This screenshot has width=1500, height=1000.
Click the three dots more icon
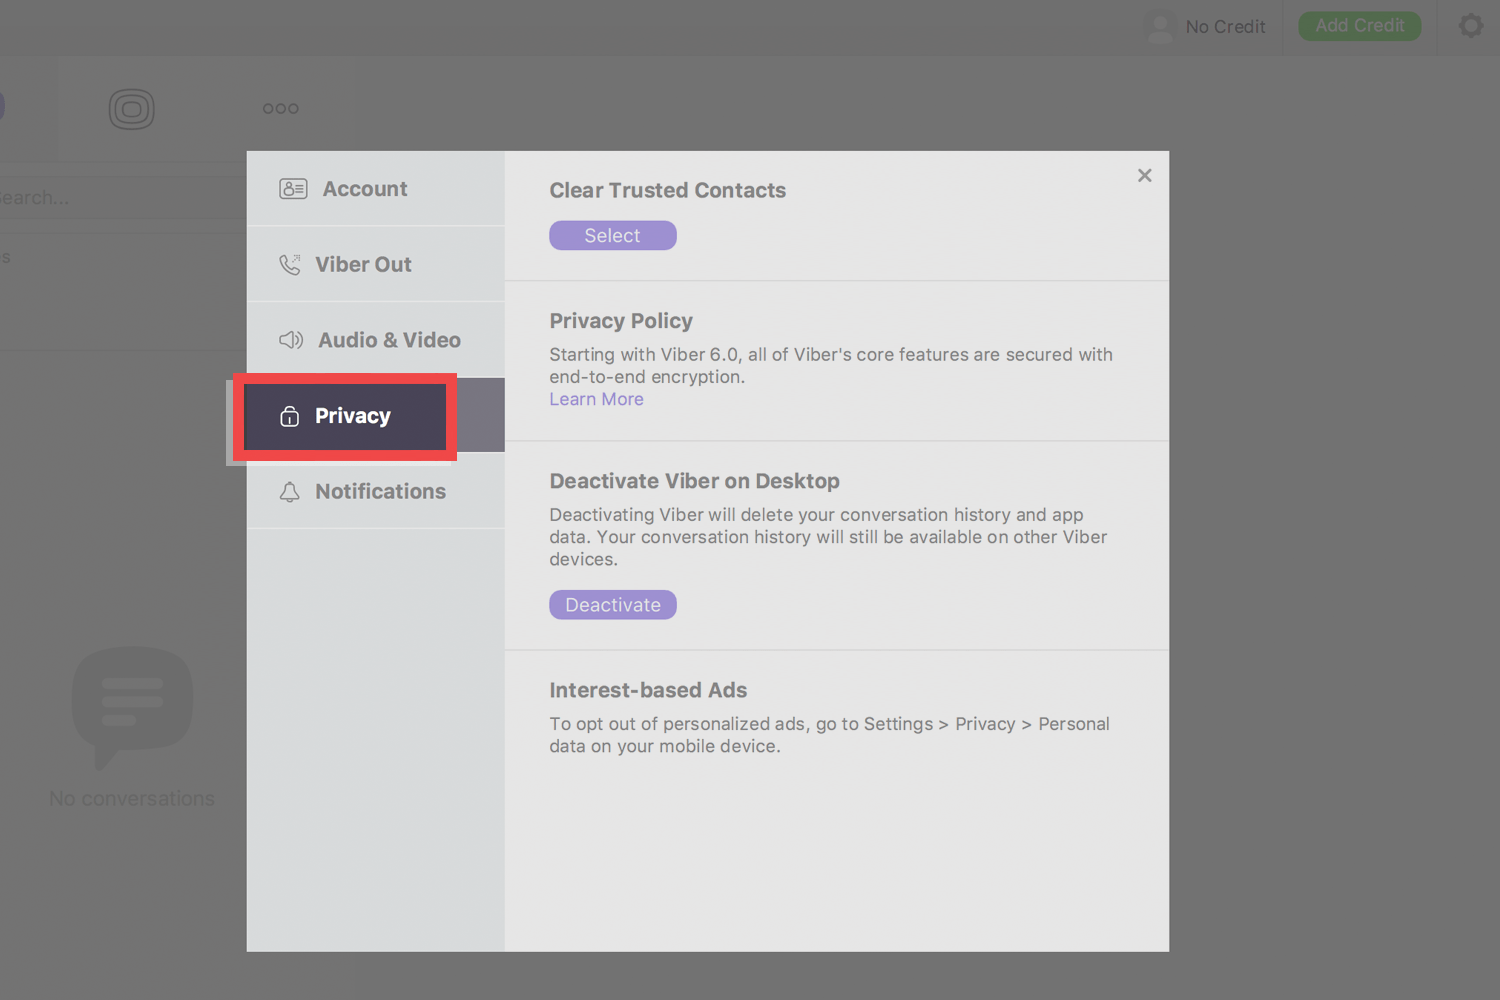pyautogui.click(x=280, y=107)
